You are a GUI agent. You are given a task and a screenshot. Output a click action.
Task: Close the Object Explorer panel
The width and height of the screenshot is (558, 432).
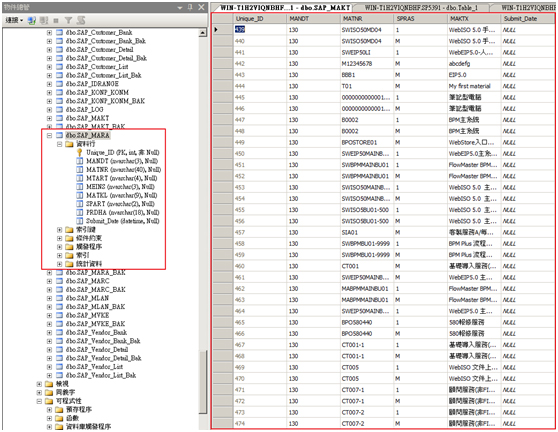[201, 7]
